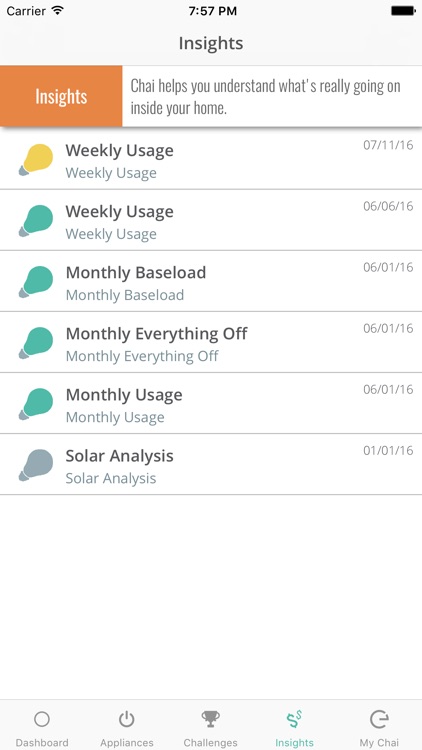422x750 pixels.
Task: Switch to the My Chai tab
Action: point(379,729)
